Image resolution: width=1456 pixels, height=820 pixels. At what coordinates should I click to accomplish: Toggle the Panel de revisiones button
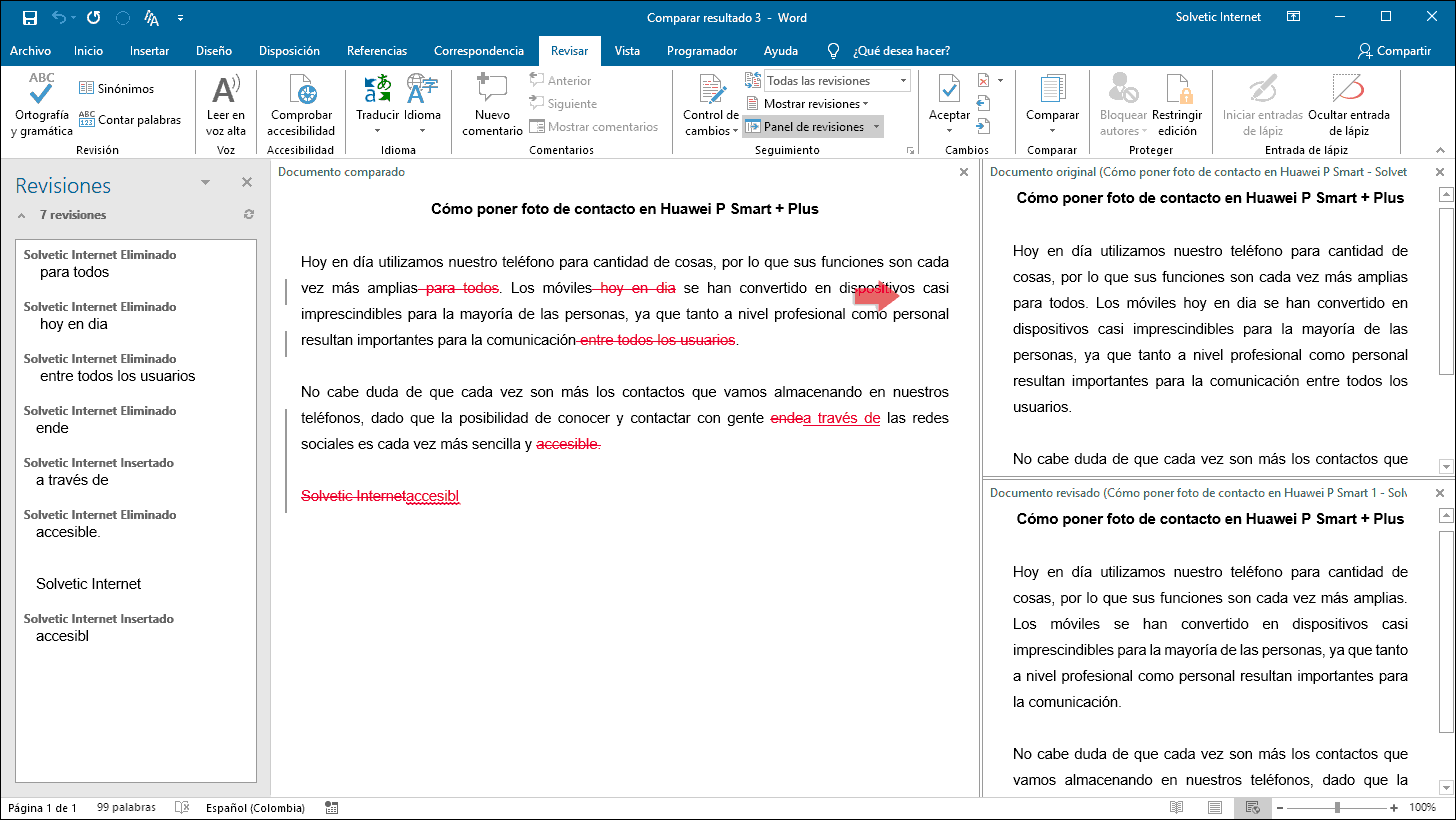(805, 127)
